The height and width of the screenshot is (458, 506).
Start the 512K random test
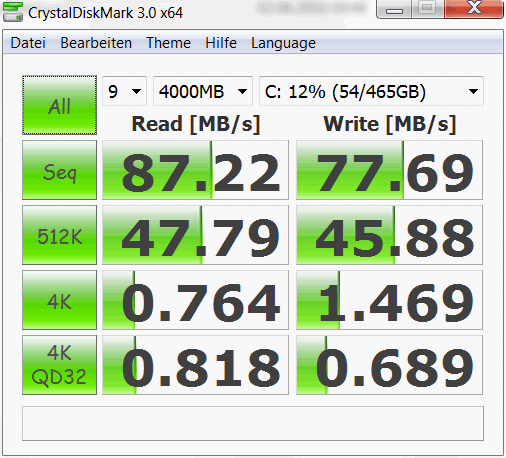tap(59, 235)
